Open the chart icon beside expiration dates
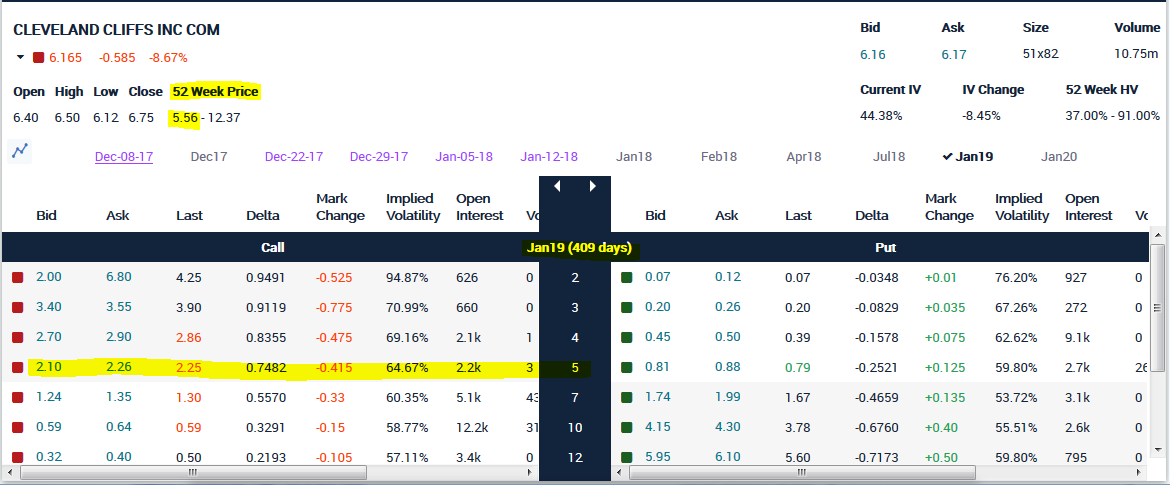The height and width of the screenshot is (485, 1170). click(x=18, y=151)
